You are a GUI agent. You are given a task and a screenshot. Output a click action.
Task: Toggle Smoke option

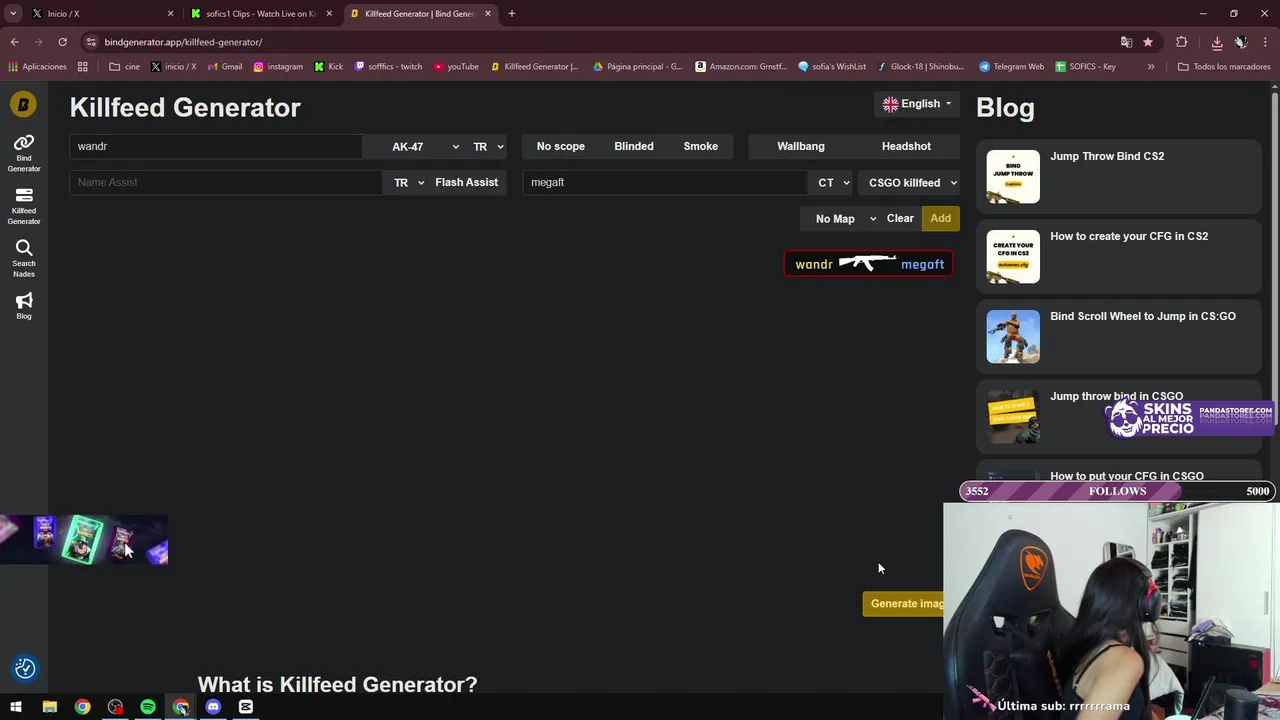click(x=701, y=146)
